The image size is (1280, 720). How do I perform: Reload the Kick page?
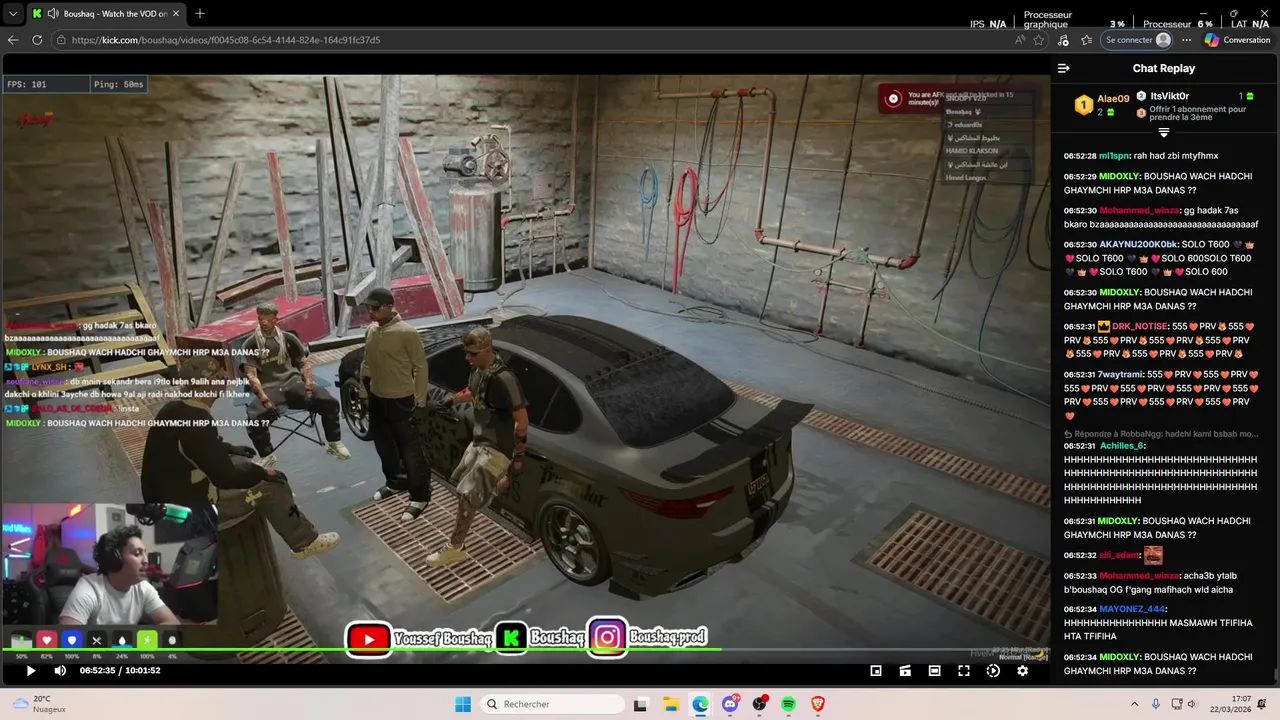[x=37, y=40]
